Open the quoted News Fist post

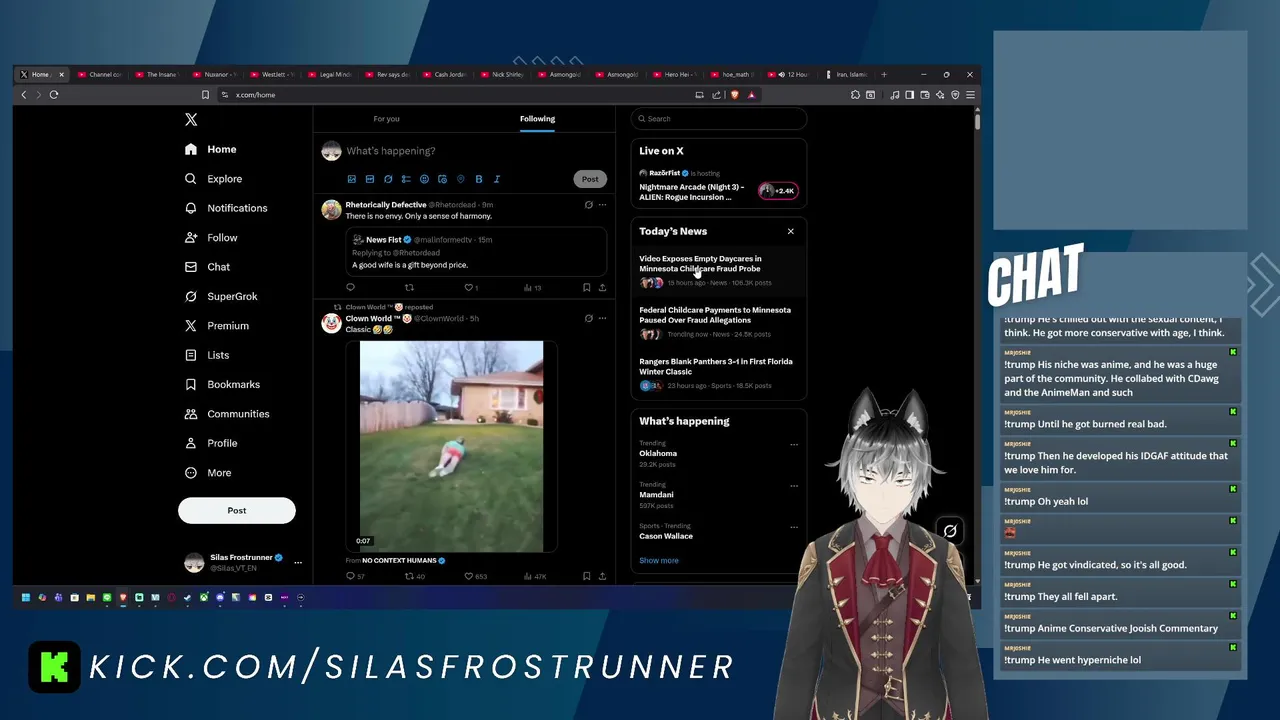coord(476,252)
